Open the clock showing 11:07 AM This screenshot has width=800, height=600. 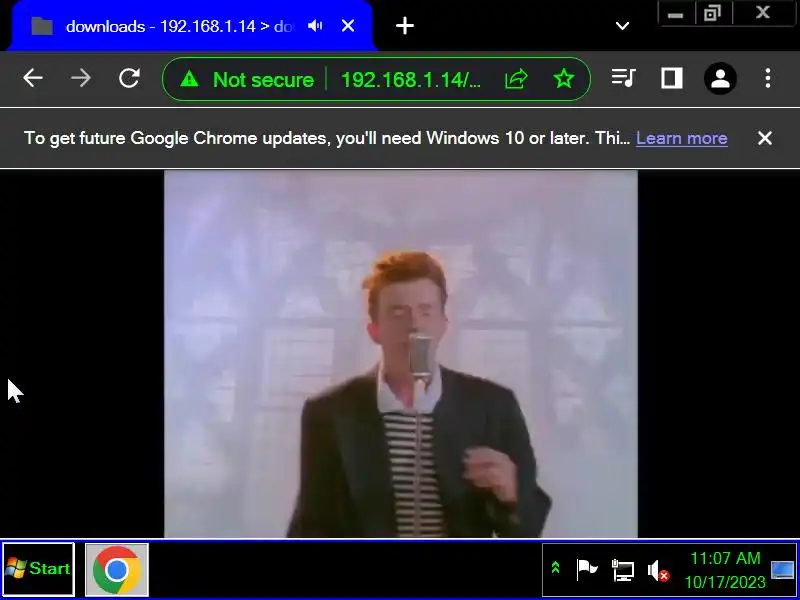point(725,570)
